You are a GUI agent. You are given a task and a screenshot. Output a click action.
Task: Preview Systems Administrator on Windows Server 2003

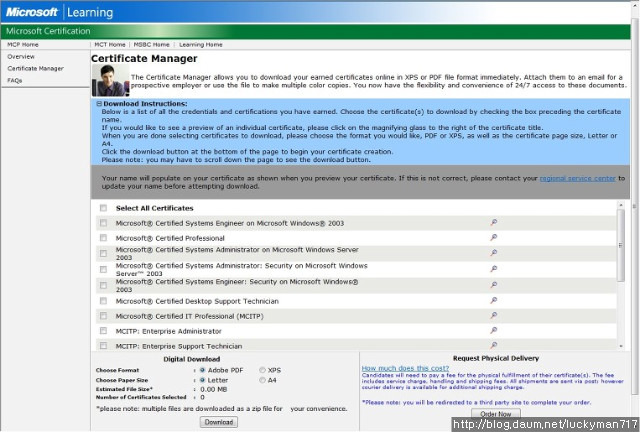493,253
